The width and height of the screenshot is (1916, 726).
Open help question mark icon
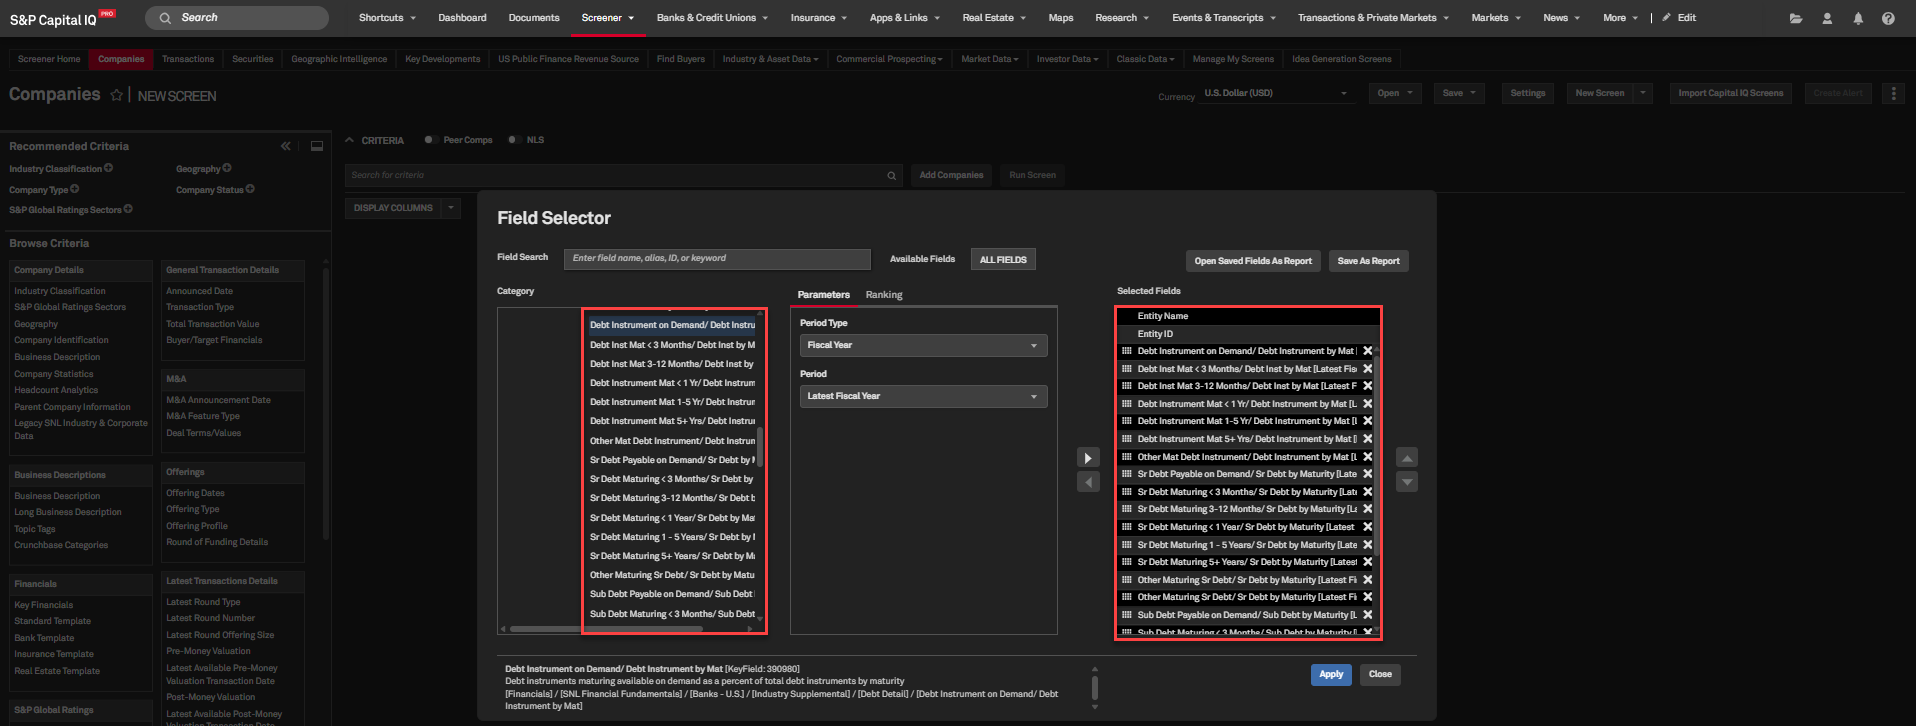tap(1888, 18)
